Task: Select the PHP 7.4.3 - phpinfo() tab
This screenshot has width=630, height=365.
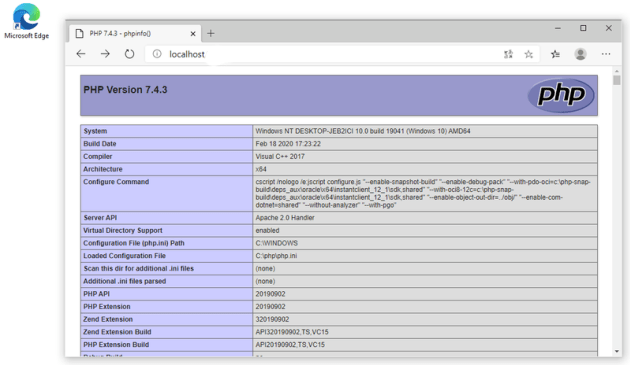Action: [135, 34]
